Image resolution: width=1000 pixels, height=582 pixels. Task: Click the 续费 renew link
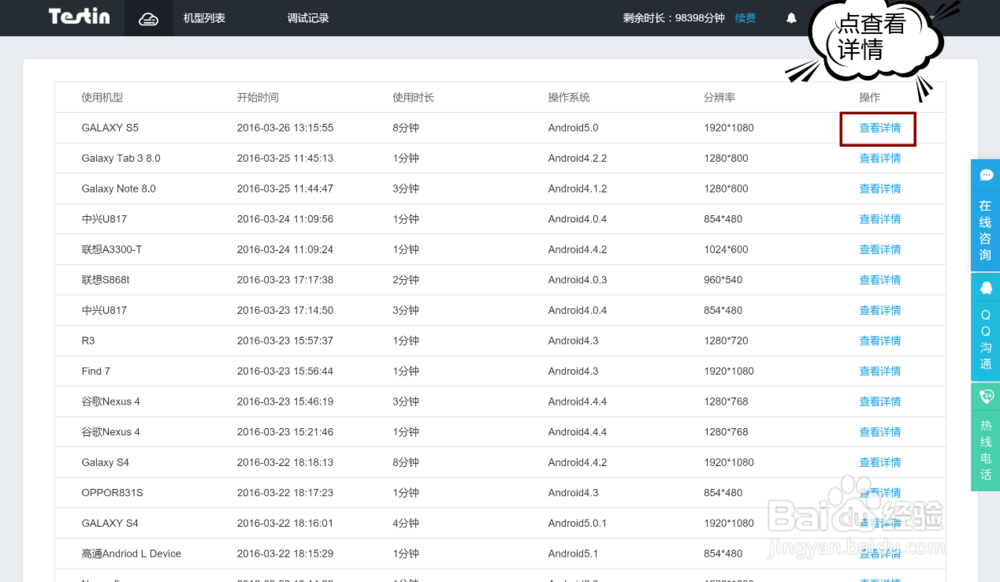[x=745, y=18]
